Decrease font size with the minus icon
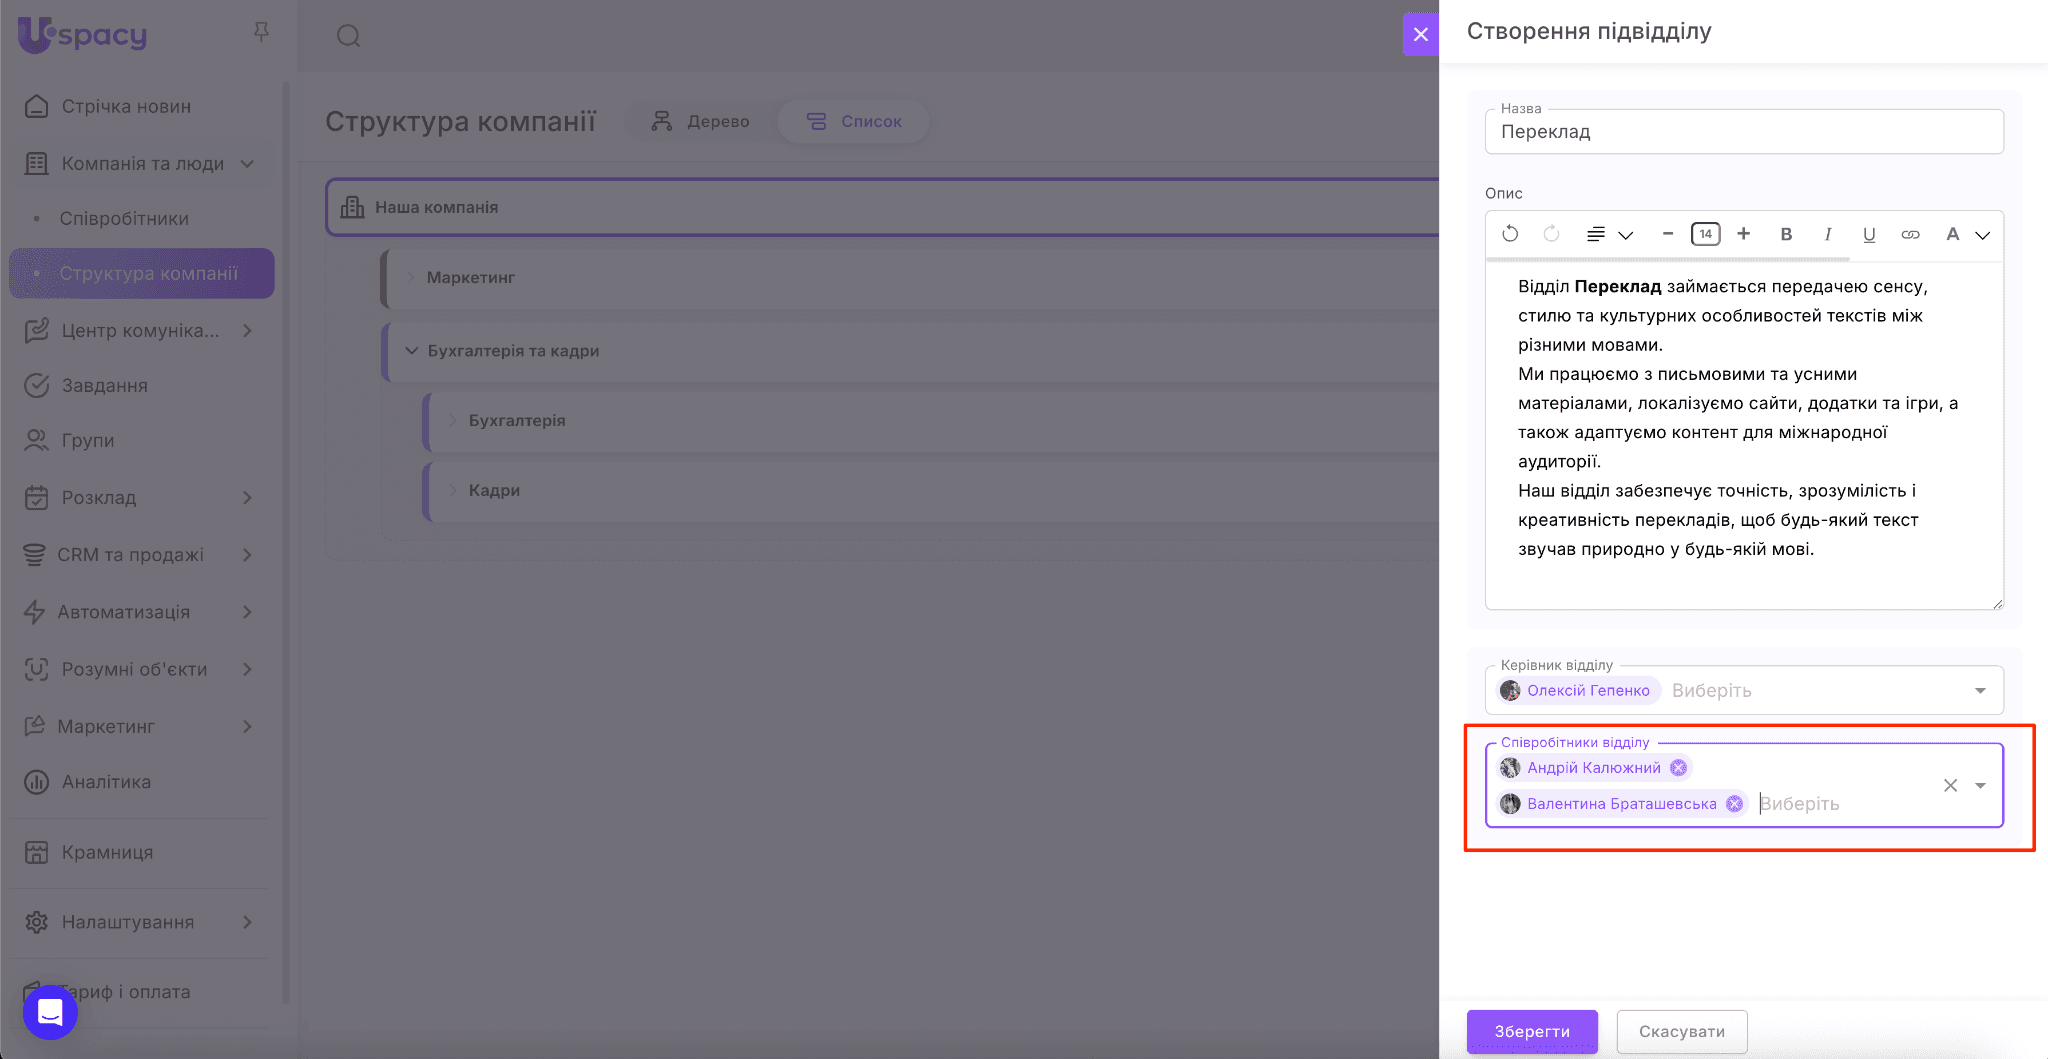The height and width of the screenshot is (1059, 2048). pos(1667,234)
